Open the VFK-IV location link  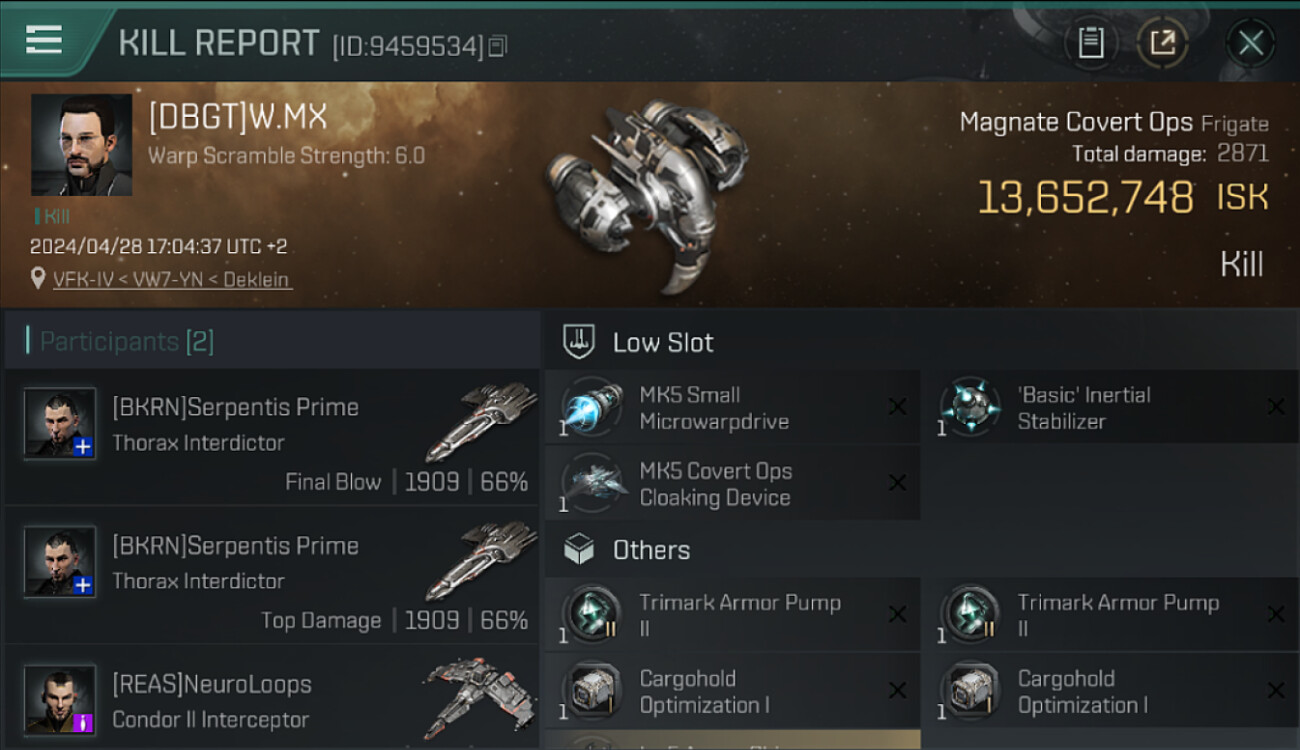tap(172, 280)
